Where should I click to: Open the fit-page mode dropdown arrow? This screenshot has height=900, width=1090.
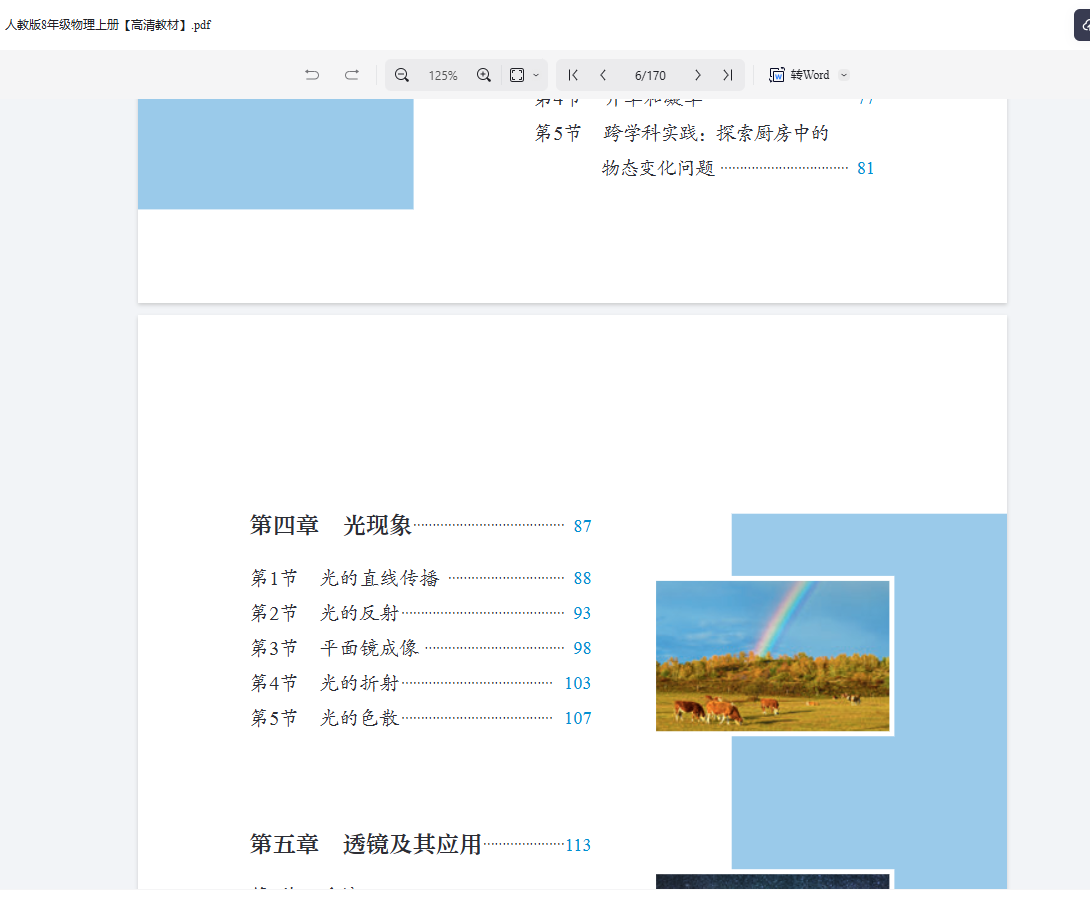[536, 75]
